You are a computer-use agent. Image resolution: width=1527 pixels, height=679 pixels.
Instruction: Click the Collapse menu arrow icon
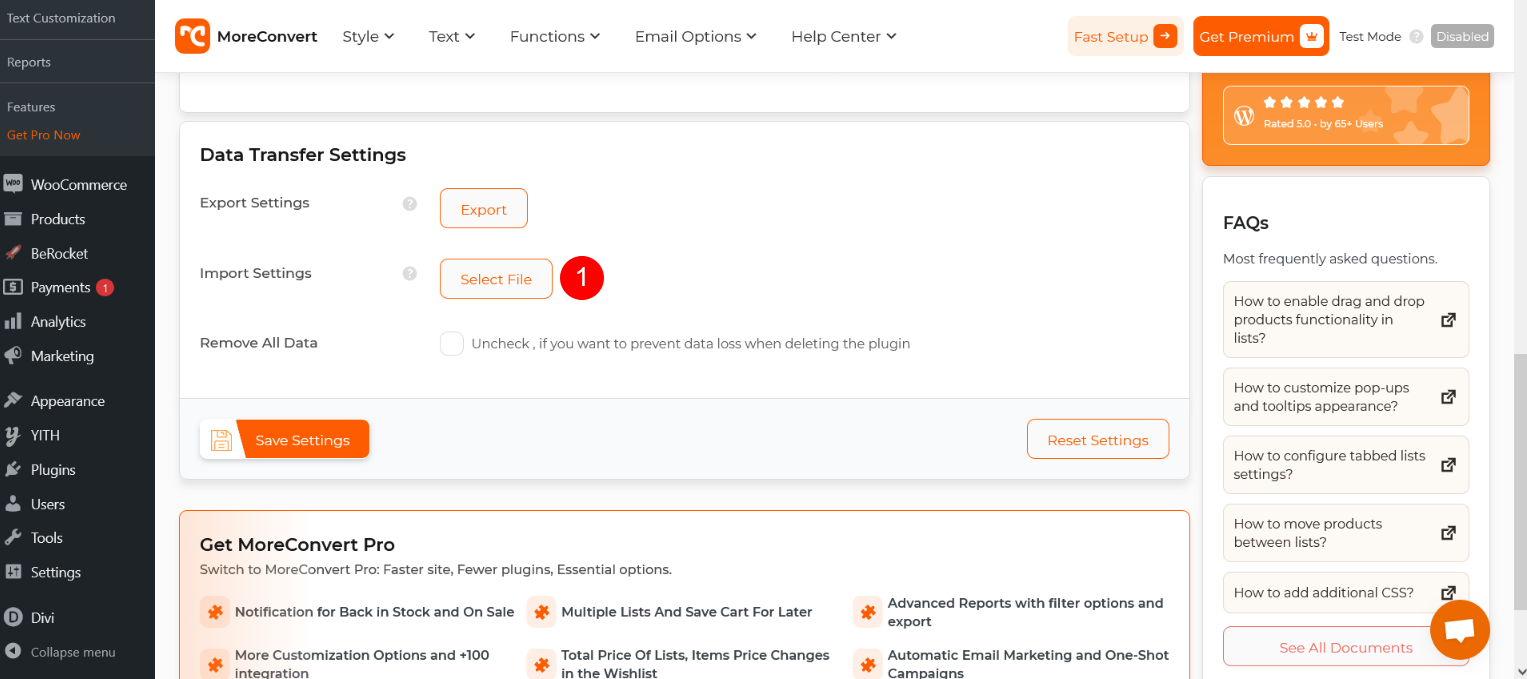point(13,652)
